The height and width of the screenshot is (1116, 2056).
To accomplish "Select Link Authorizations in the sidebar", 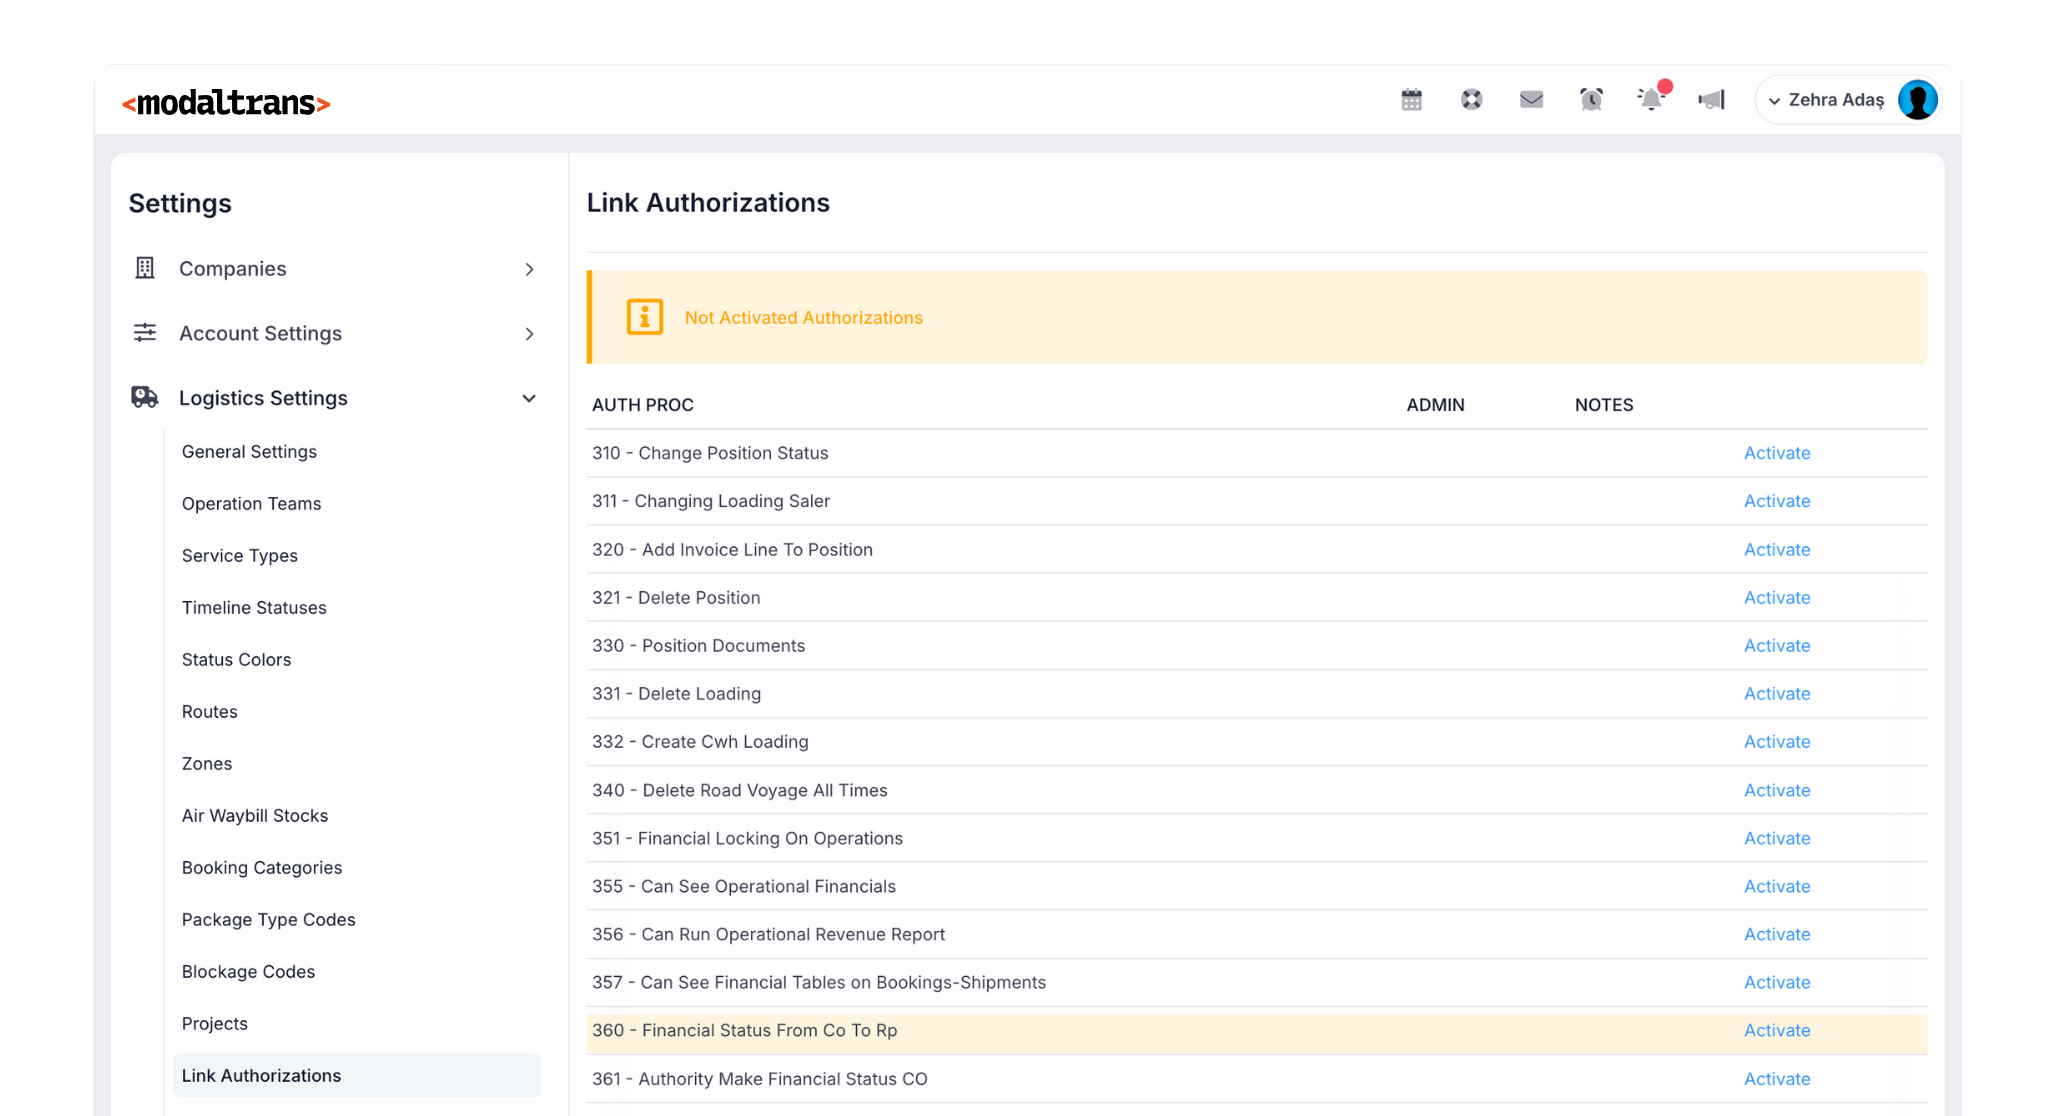I will [x=261, y=1075].
